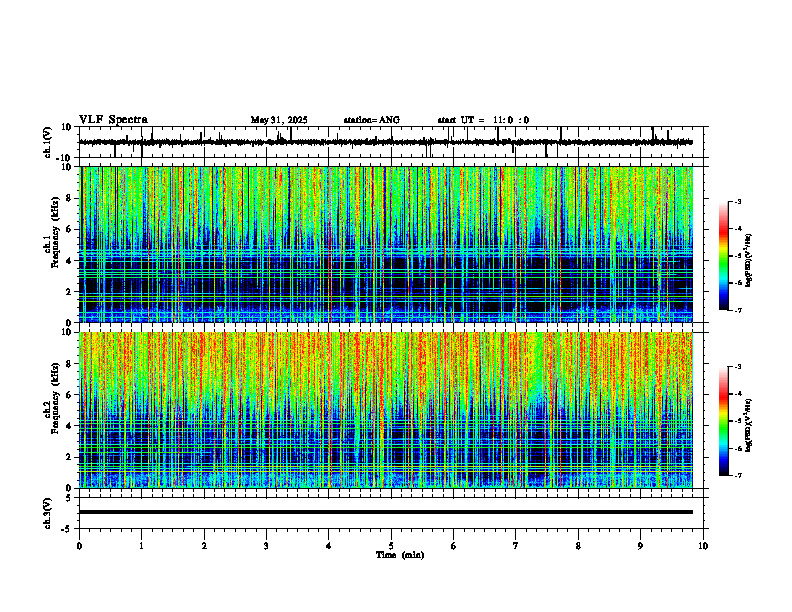Click the time axis tick label "2"
792x612 pixels.
pyautogui.click(x=204, y=546)
